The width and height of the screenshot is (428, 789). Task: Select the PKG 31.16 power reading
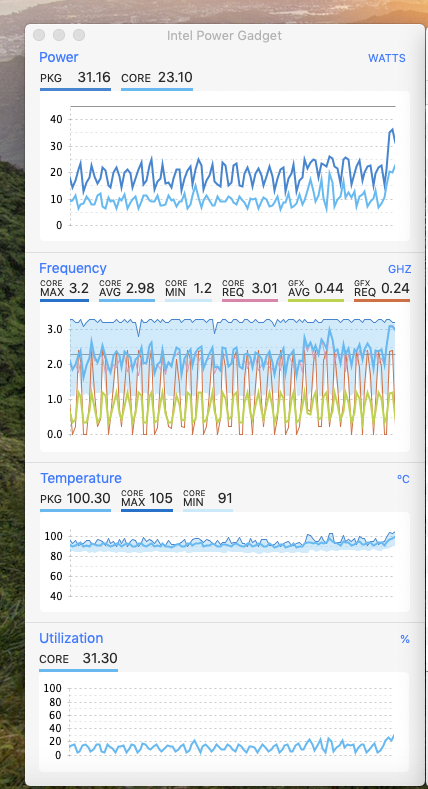coord(75,77)
